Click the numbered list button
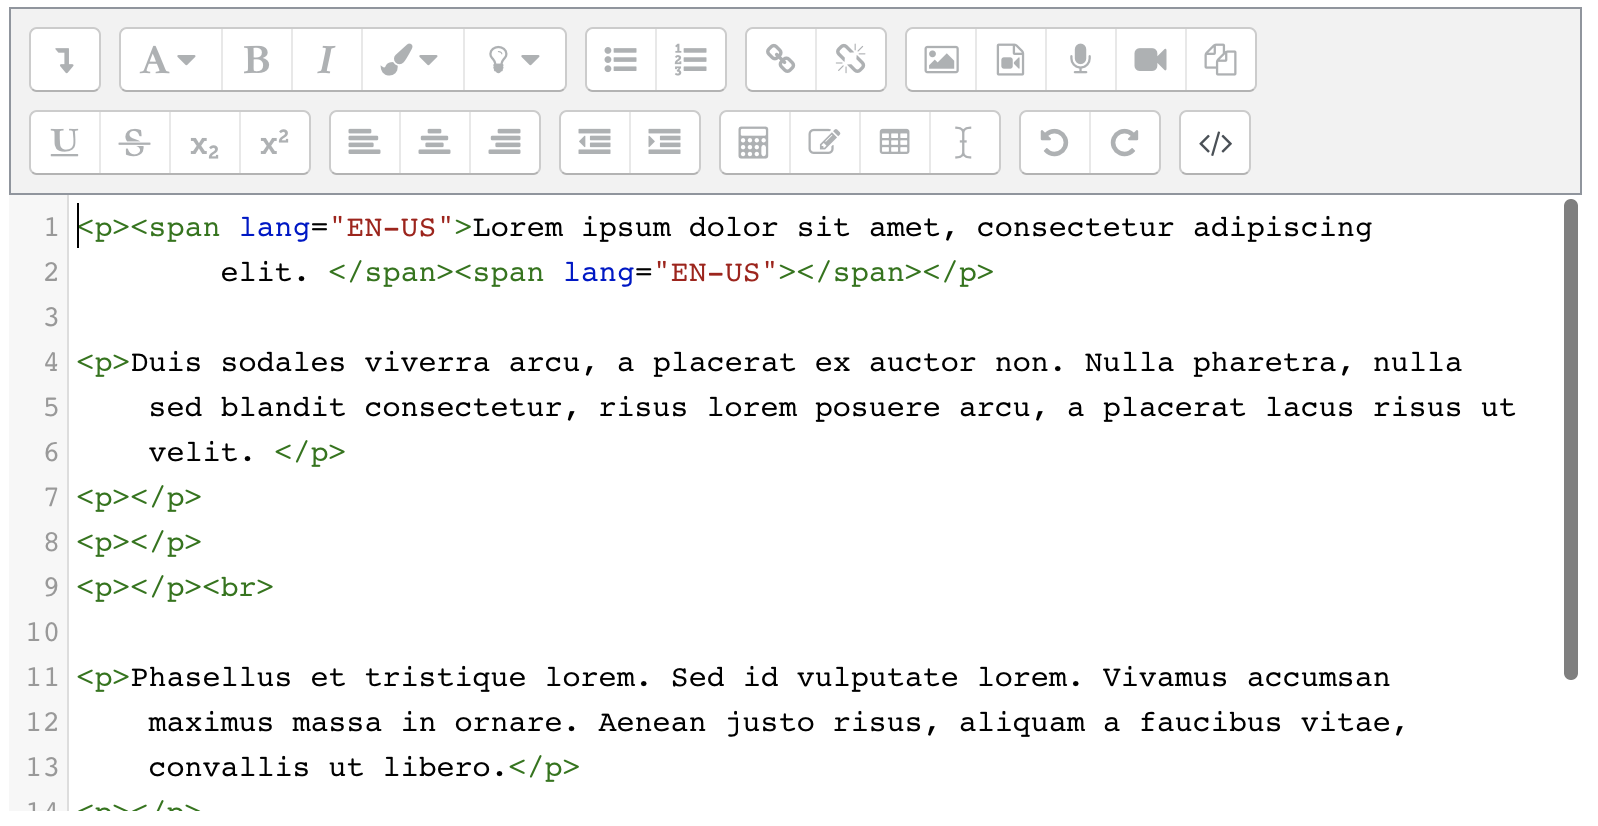 690,60
